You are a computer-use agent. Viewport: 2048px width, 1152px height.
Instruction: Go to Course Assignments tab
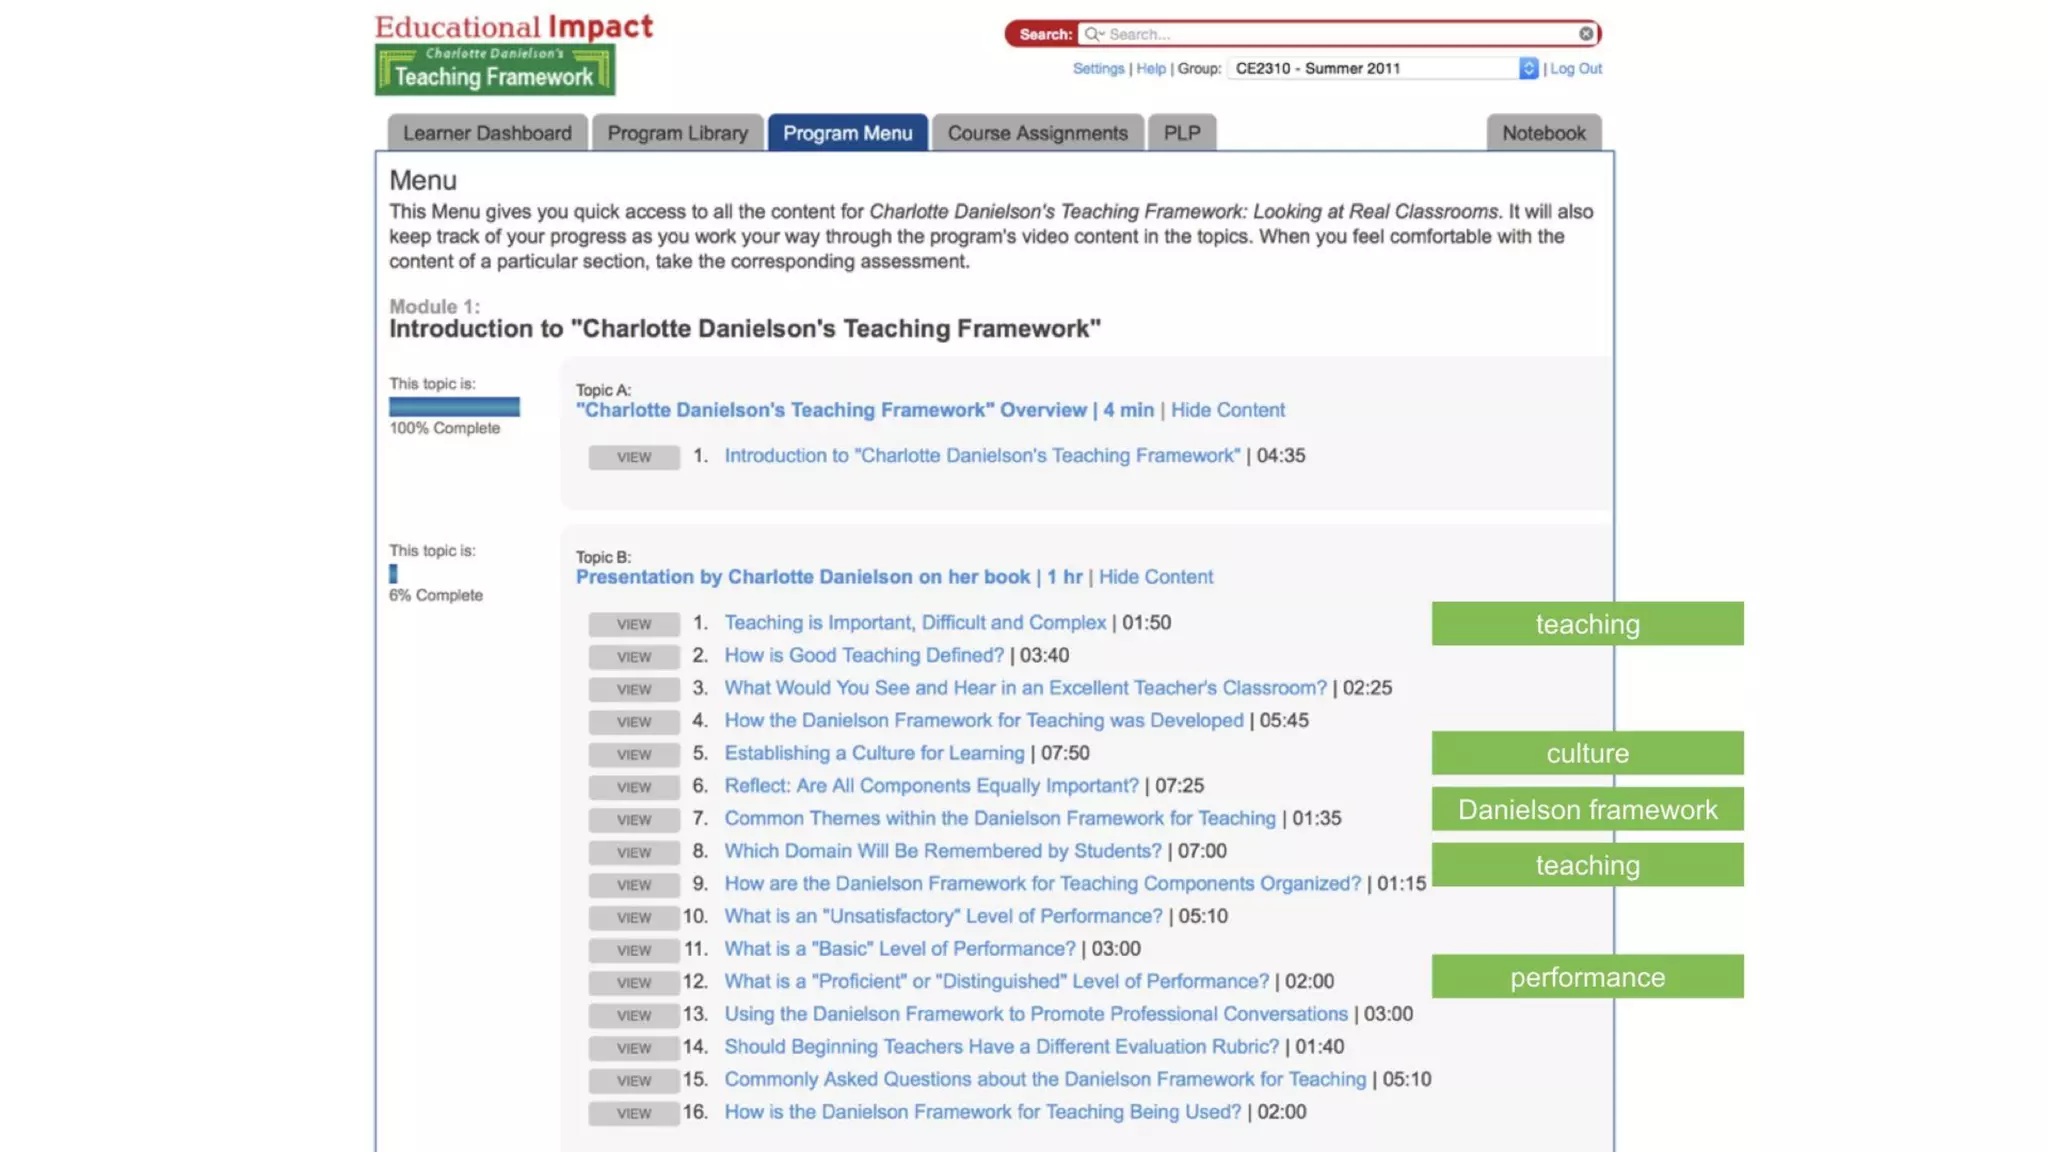click(1037, 133)
